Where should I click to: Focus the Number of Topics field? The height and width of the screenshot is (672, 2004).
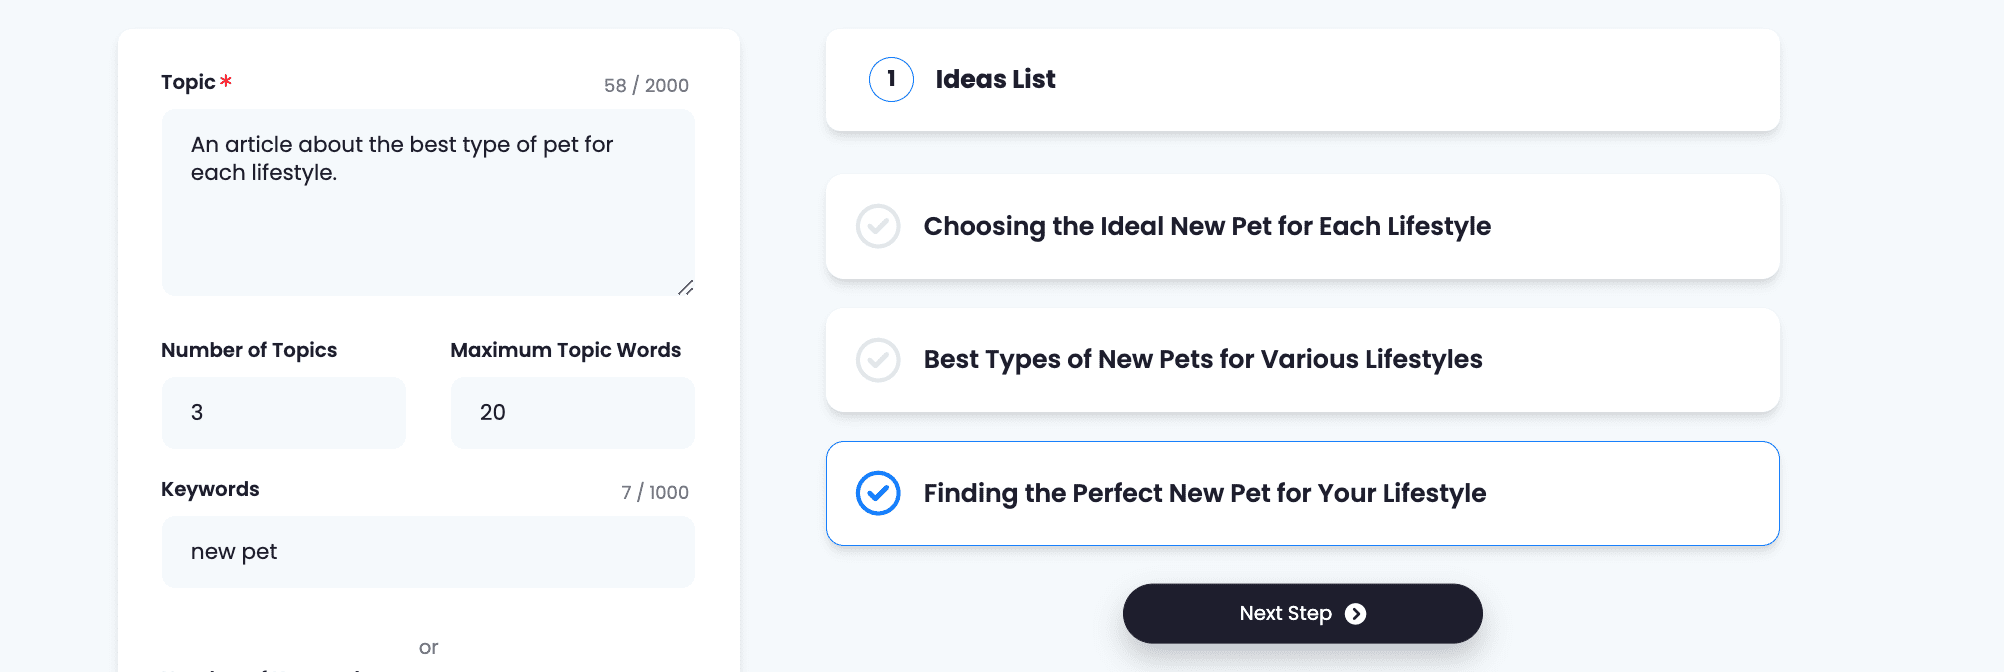284,413
